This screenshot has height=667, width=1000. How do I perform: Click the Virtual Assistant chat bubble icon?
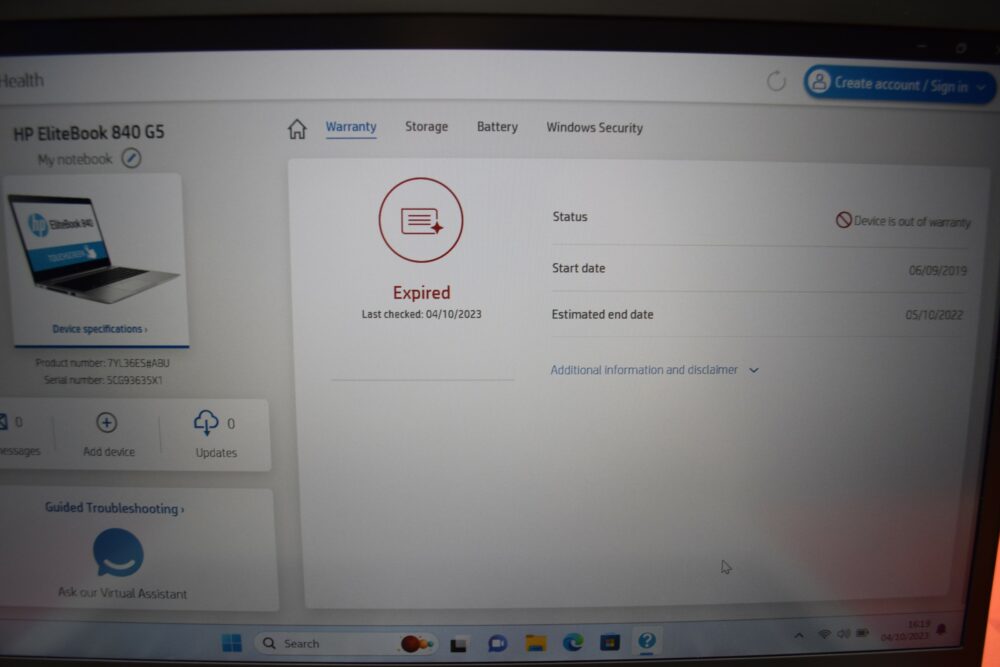pos(119,553)
